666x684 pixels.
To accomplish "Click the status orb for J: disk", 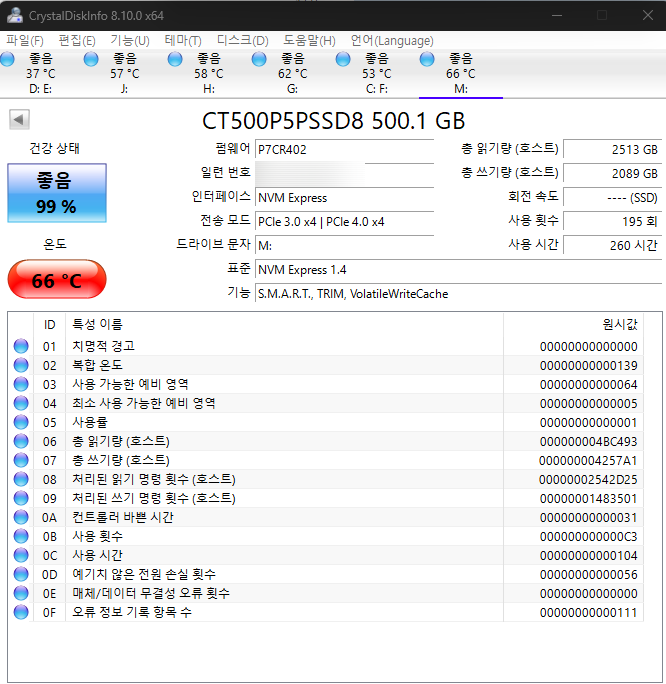I will (91, 59).
